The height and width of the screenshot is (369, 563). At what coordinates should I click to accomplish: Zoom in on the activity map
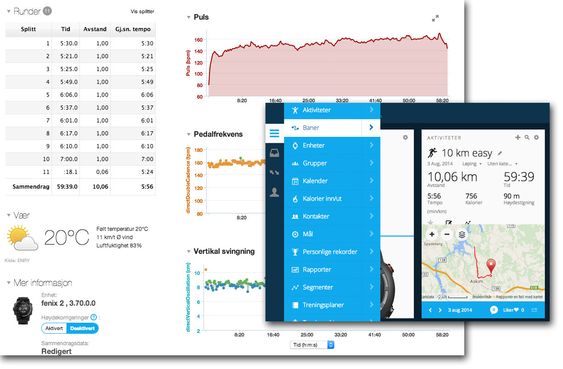point(432,234)
